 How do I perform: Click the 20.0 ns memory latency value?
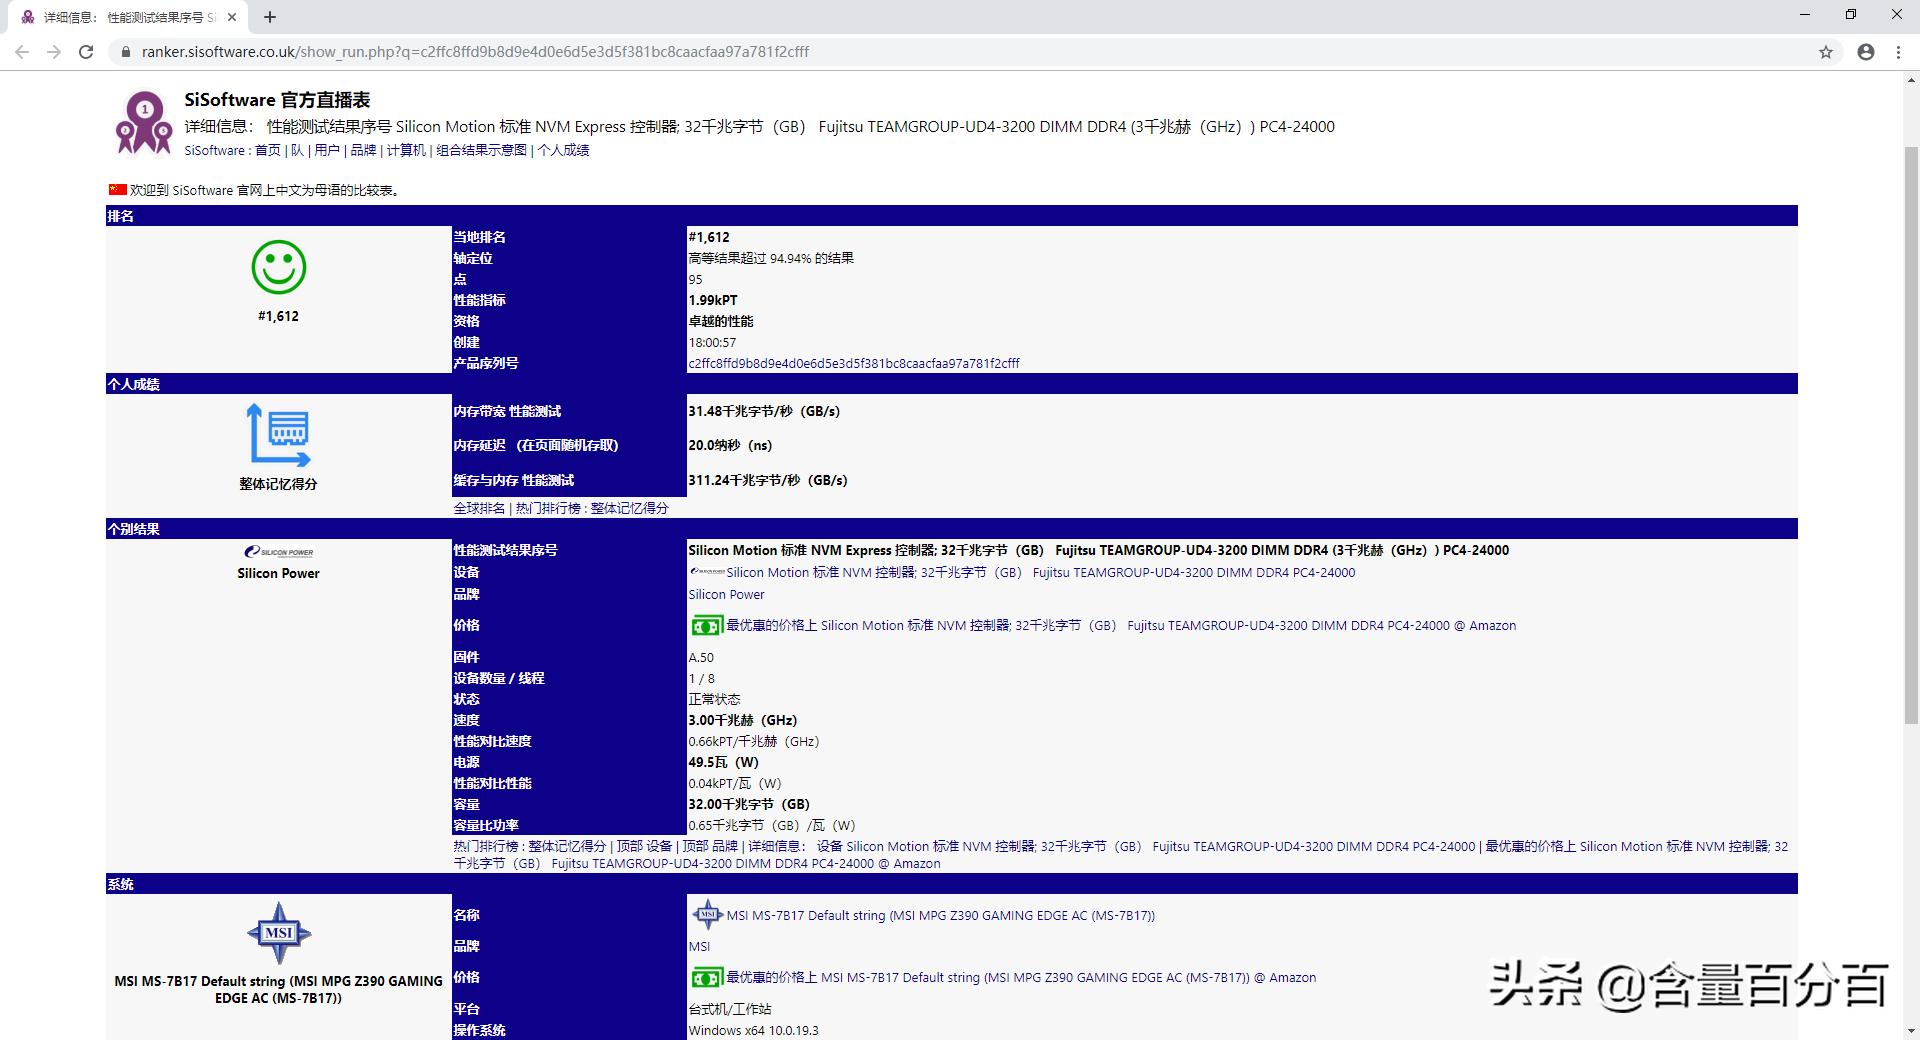(730, 446)
